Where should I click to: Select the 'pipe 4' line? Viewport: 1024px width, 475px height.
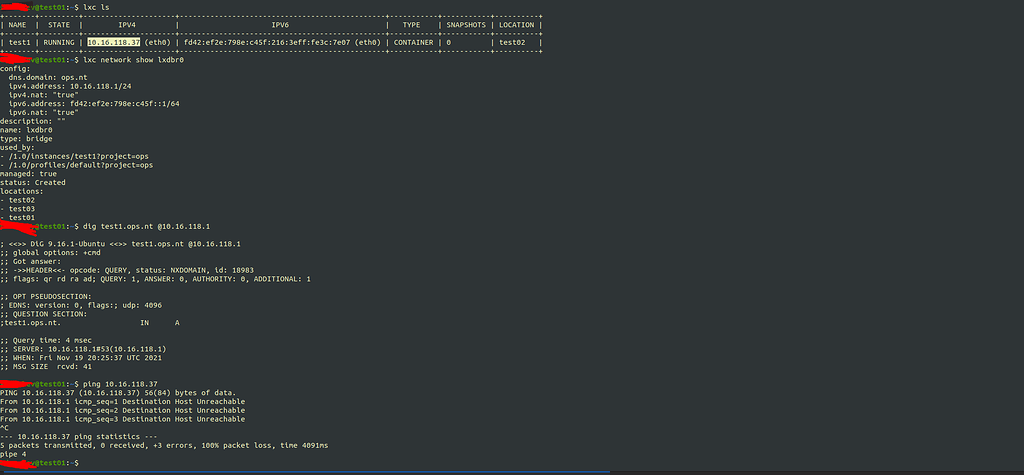click(13, 454)
